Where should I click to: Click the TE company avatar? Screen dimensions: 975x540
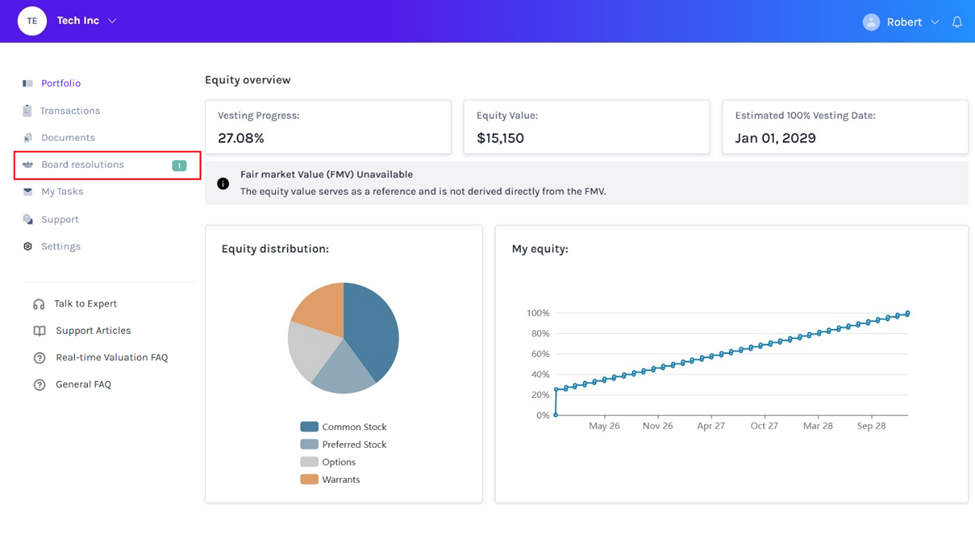pyautogui.click(x=32, y=21)
